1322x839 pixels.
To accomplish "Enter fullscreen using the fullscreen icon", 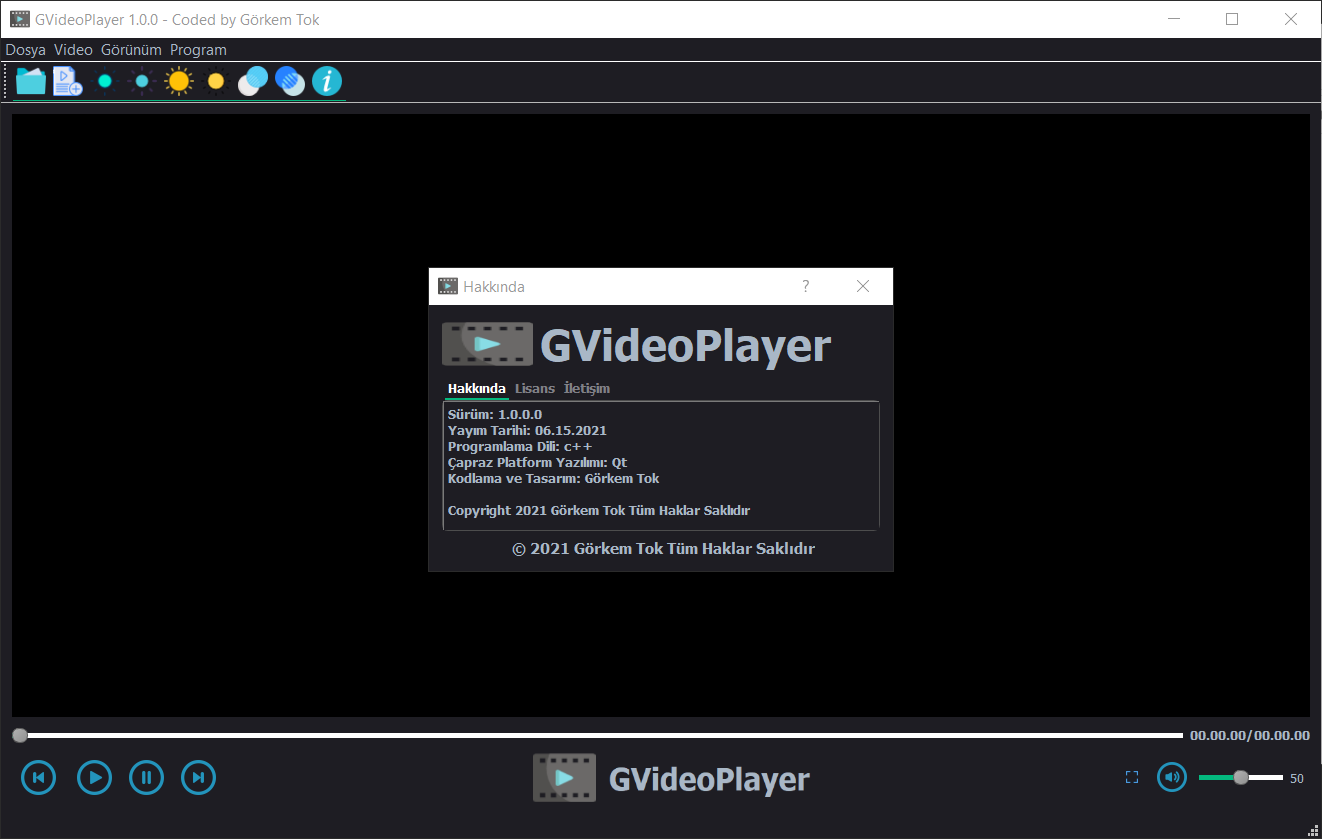I will [1132, 777].
